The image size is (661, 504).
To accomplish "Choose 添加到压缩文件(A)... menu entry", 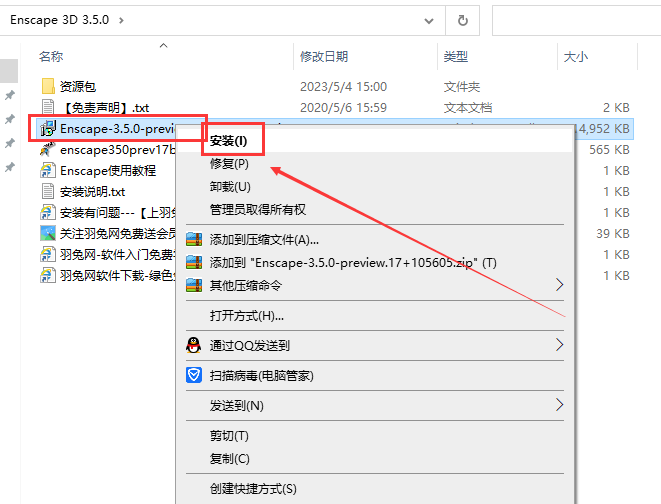I will pos(264,240).
